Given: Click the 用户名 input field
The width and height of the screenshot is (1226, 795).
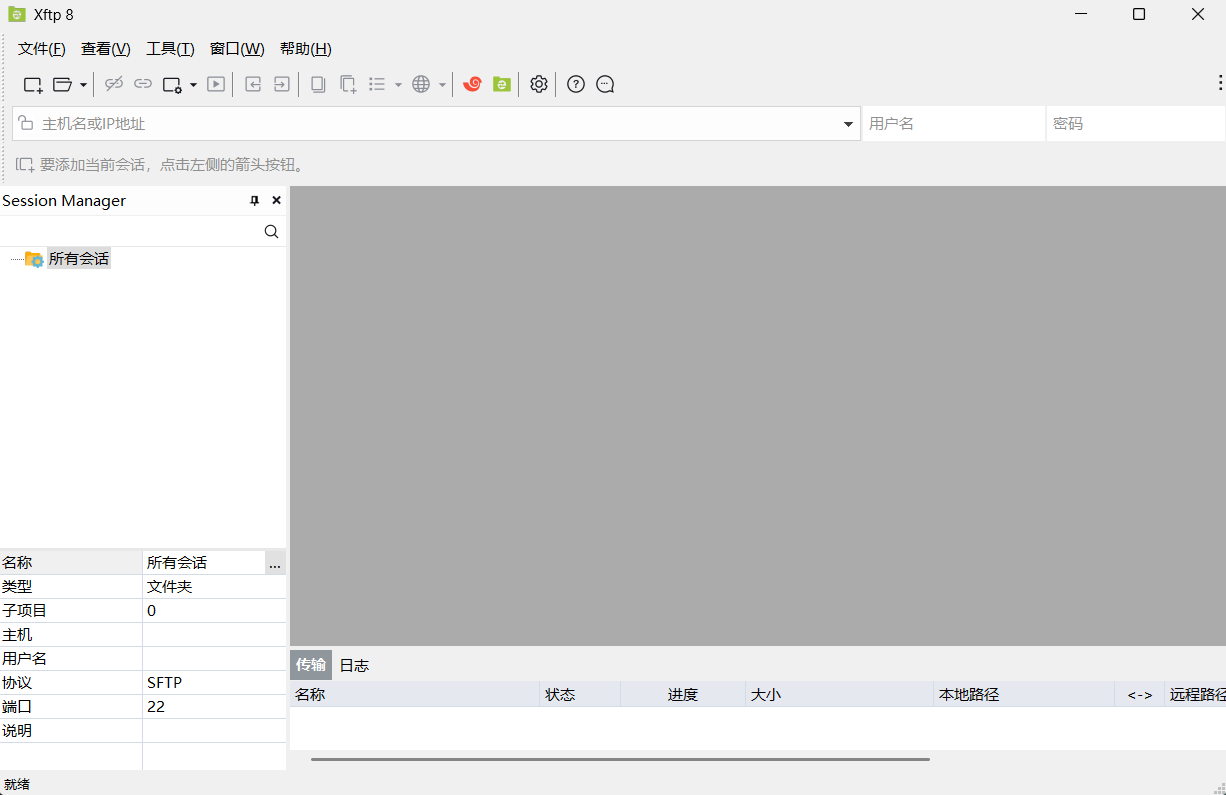Looking at the screenshot, I should 954,124.
